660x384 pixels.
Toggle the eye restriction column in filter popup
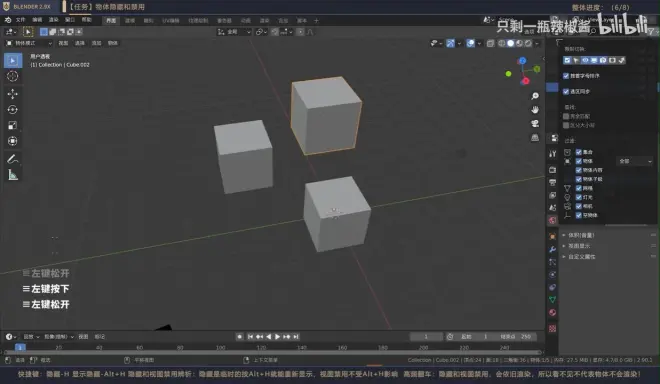pos(585,60)
